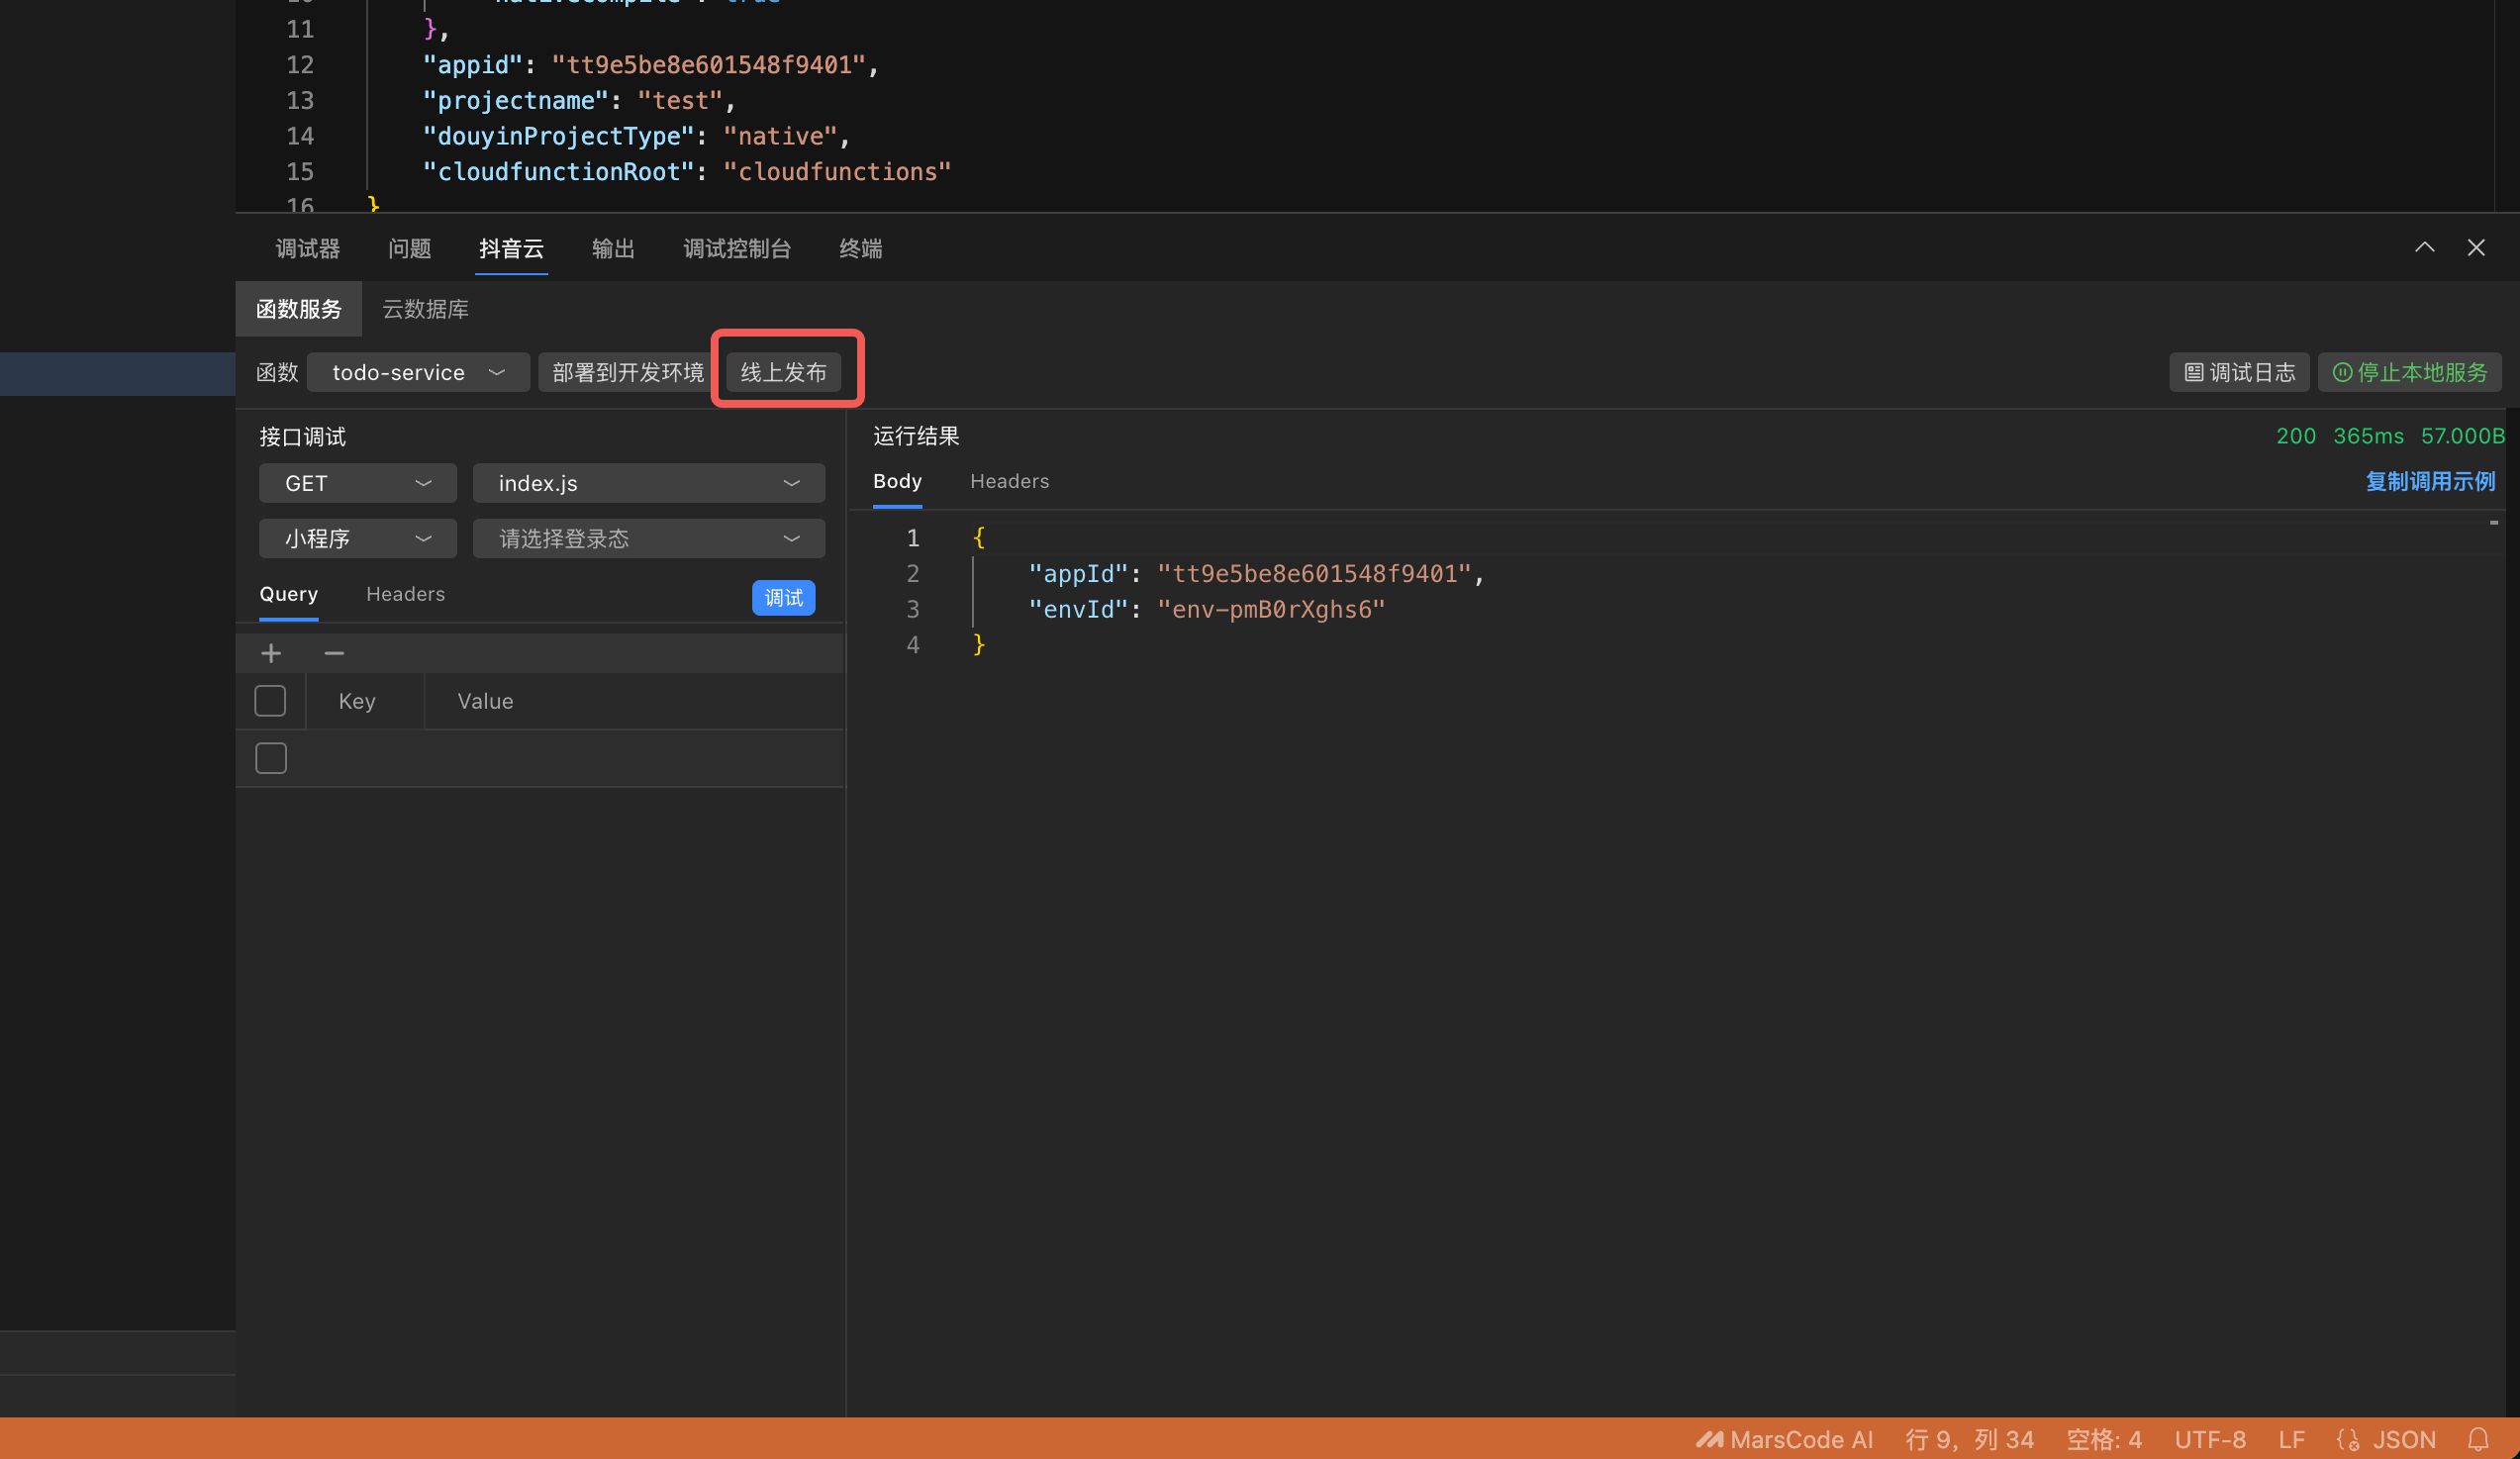Tick the empty parameter row checkbox
The width and height of the screenshot is (2520, 1459).
pos(270,758)
